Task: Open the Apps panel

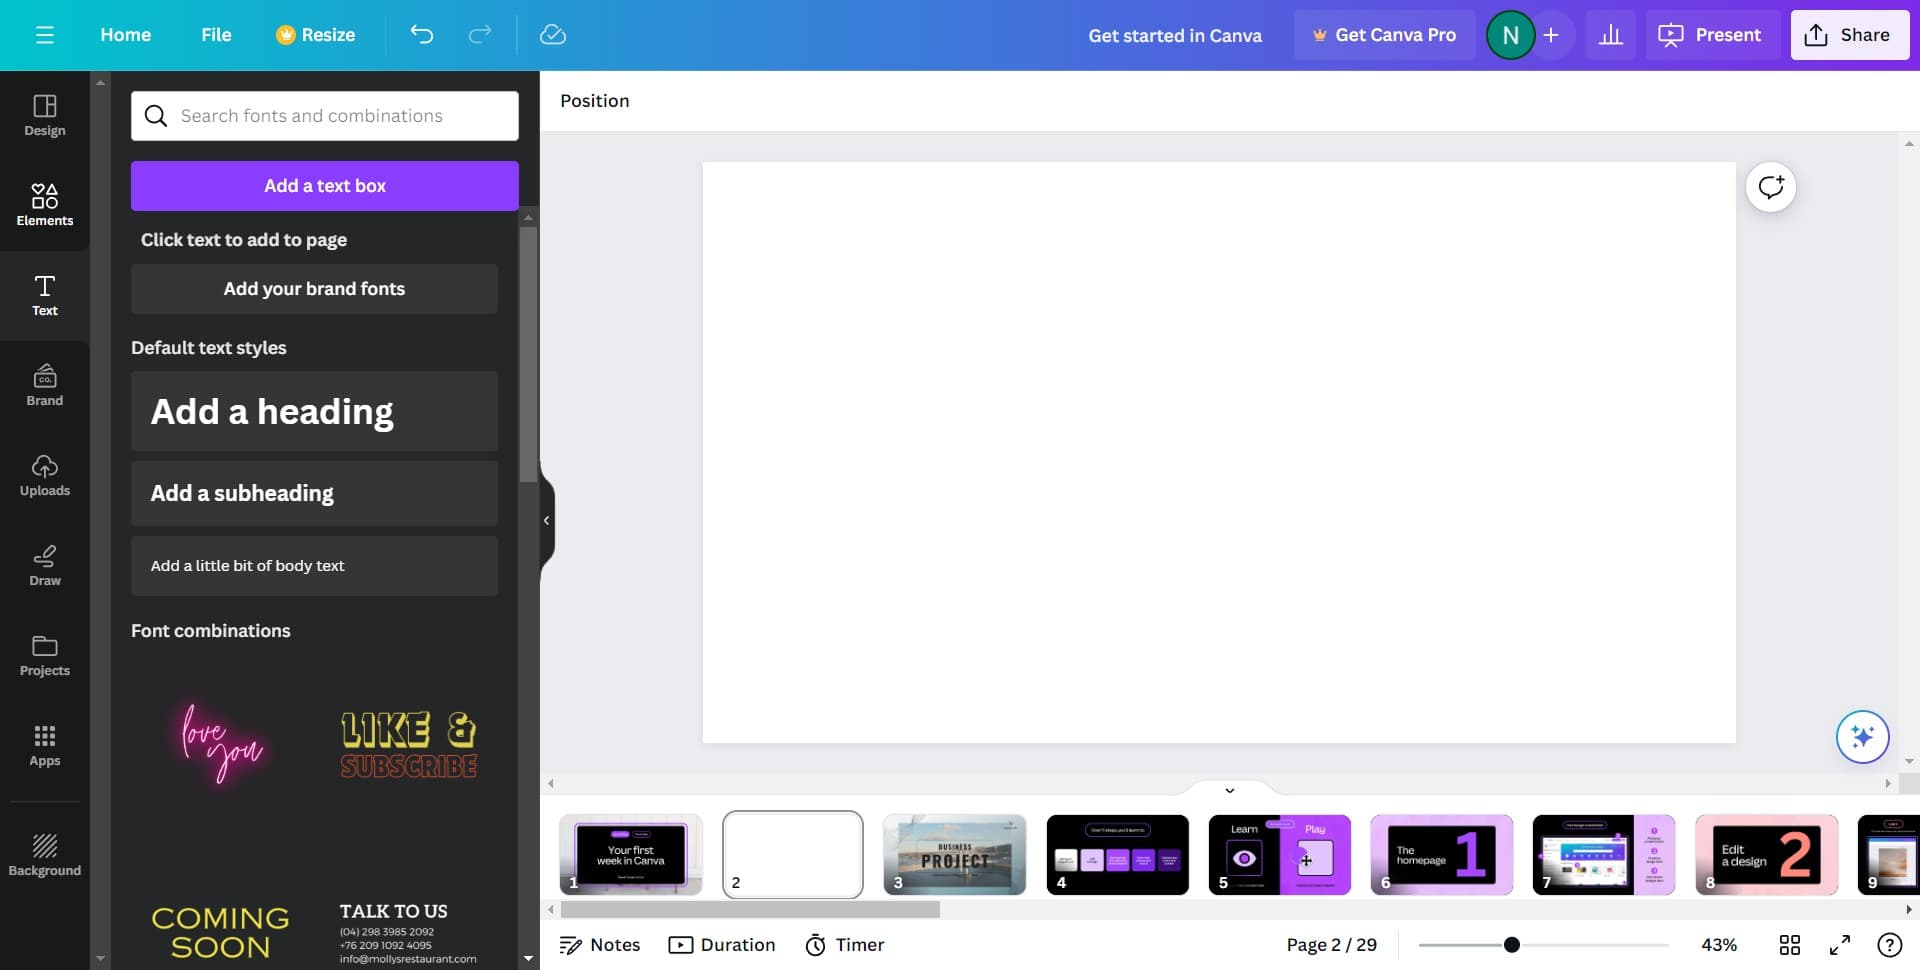Action: 44,745
